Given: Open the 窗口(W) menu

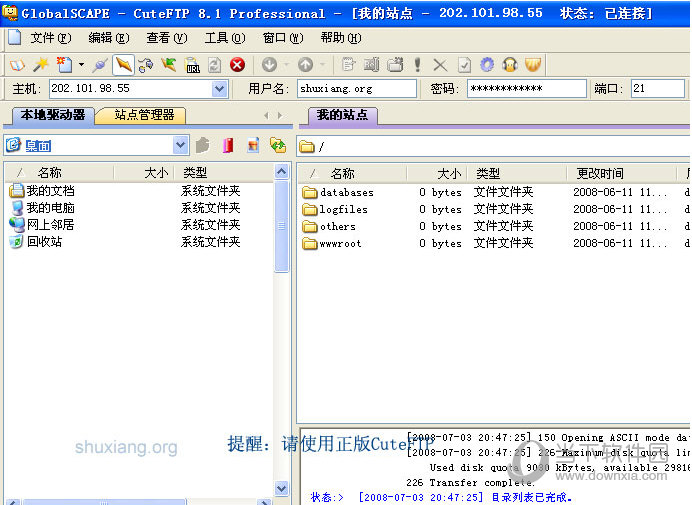Looking at the screenshot, I should [283, 38].
